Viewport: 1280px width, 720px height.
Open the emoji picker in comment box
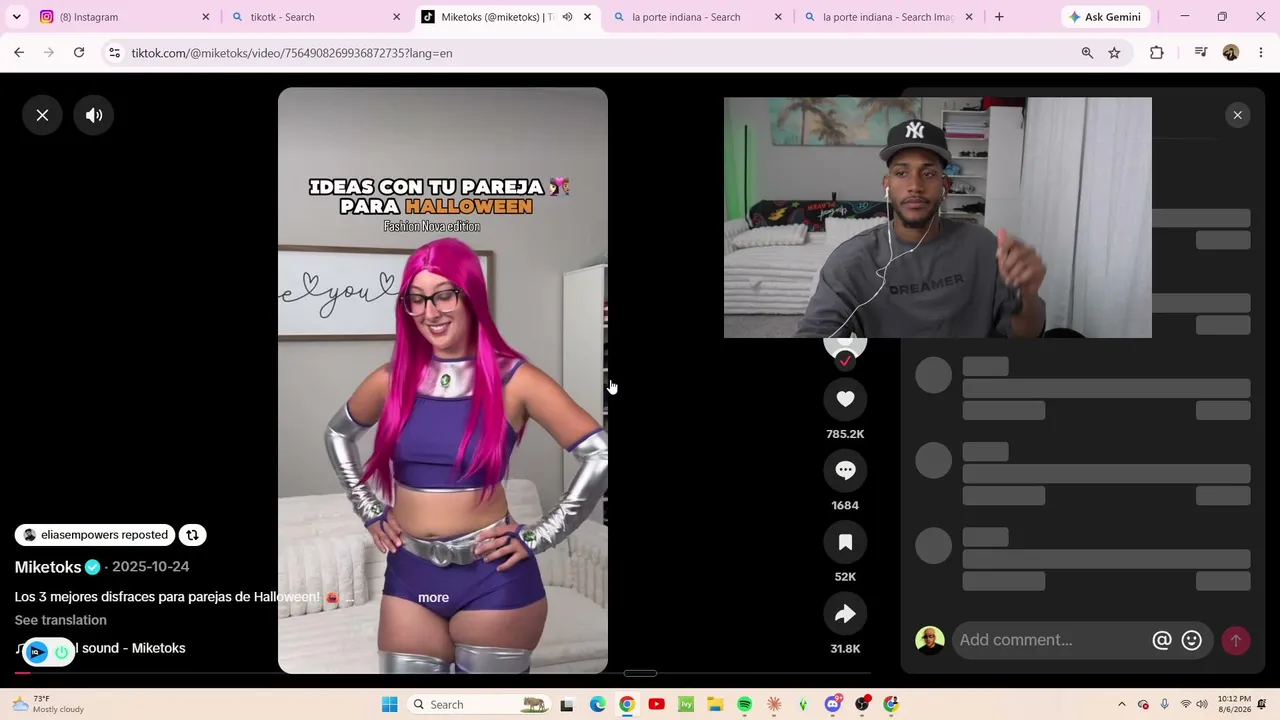tap(1191, 640)
